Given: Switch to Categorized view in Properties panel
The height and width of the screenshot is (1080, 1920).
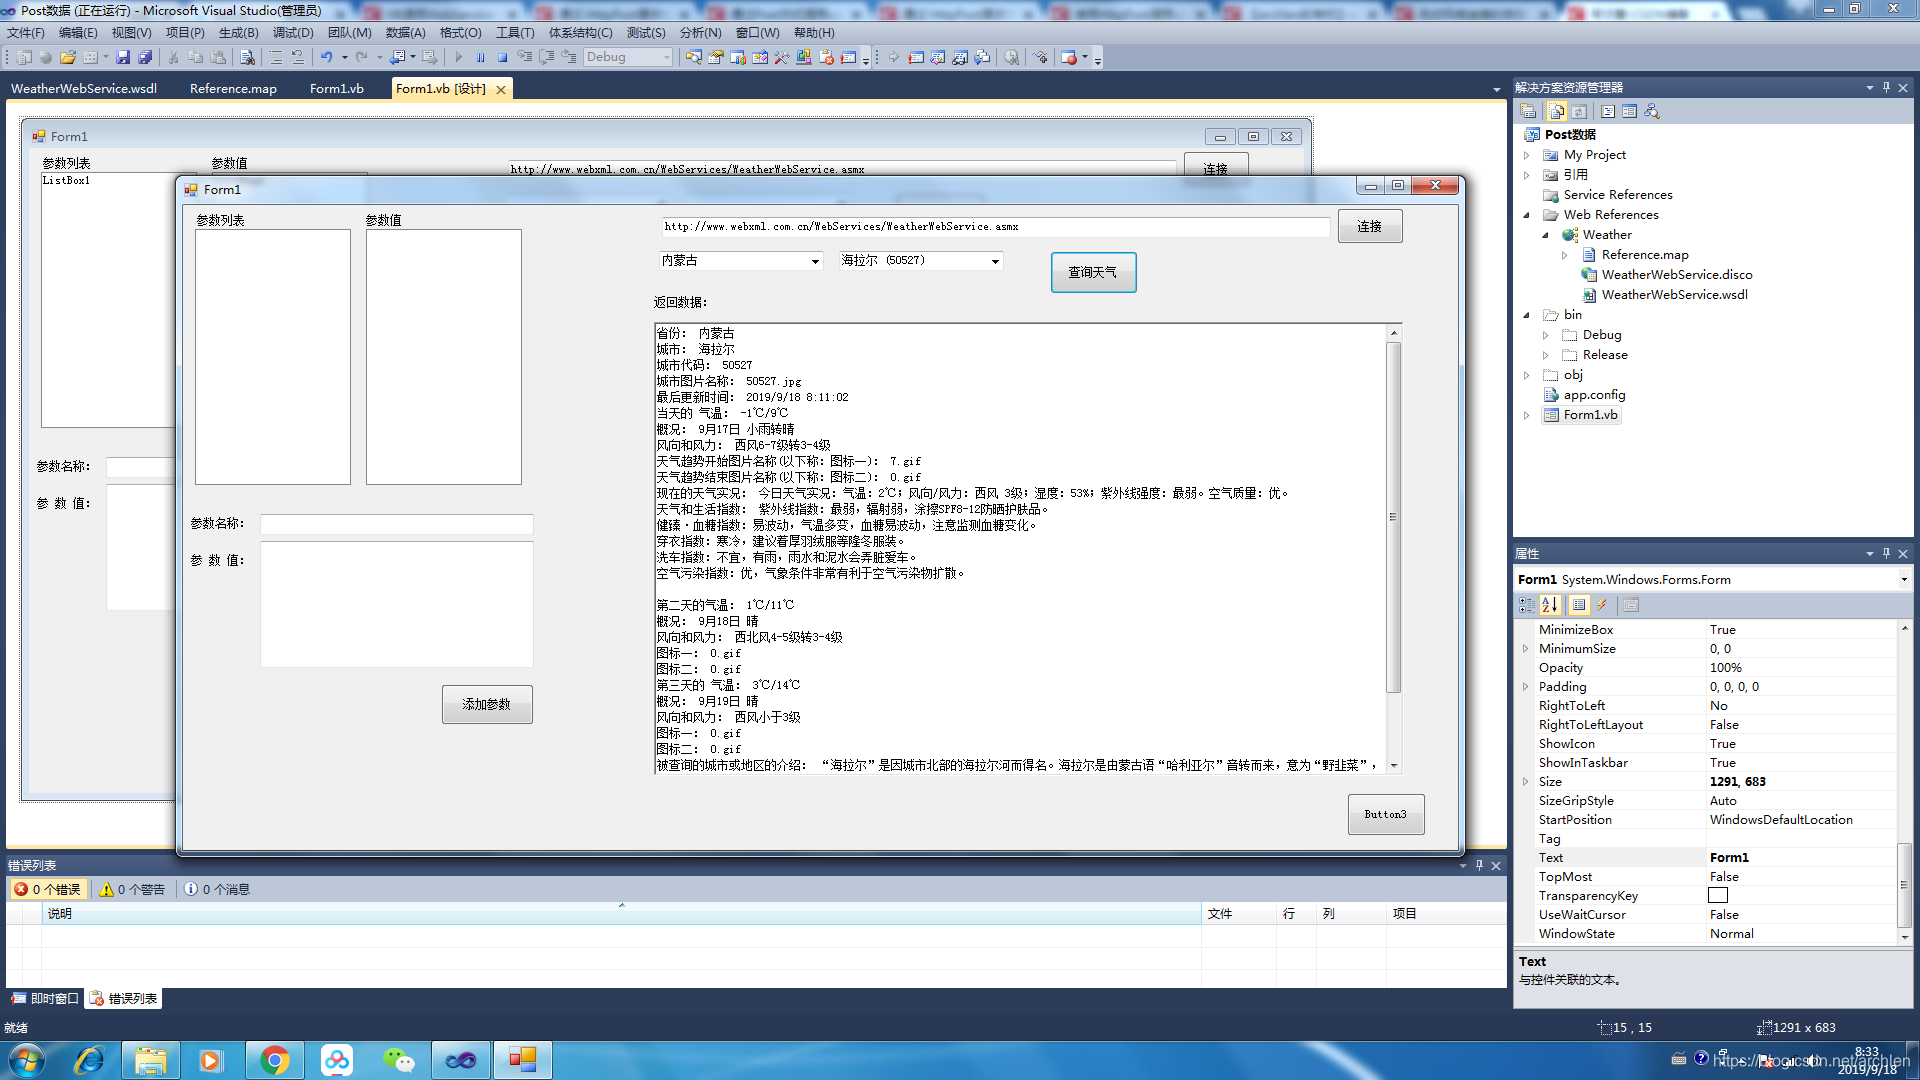Looking at the screenshot, I should [x=1527, y=605].
